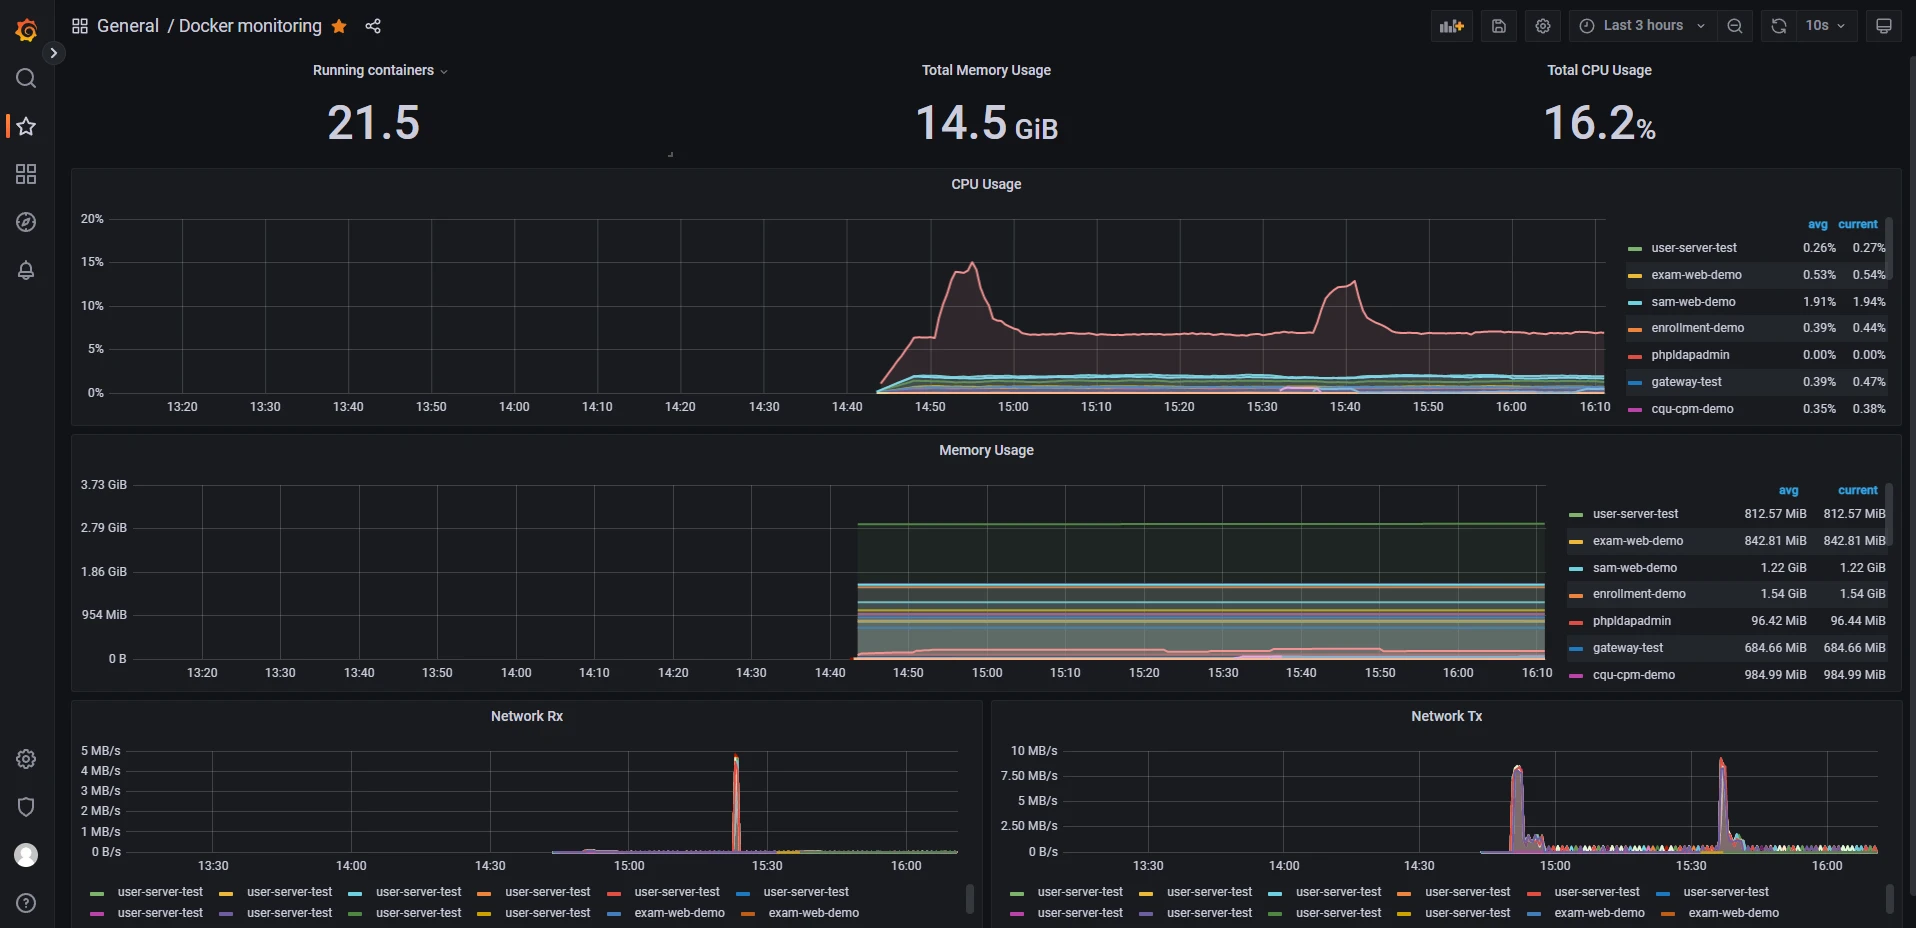The image size is (1916, 928).
Task: Toggle sam-web-demo series in CPU Usage legend
Action: coord(1693,302)
